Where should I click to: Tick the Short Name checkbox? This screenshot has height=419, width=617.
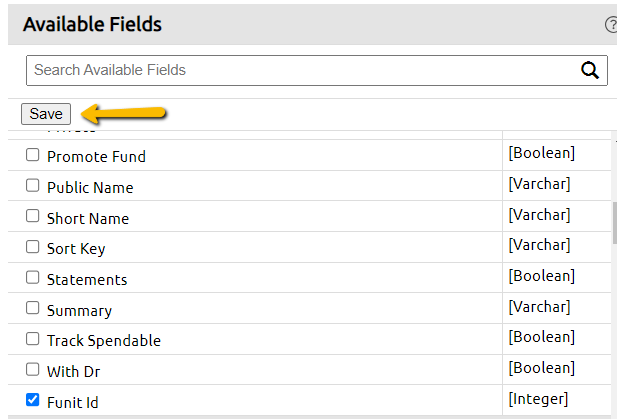point(33,216)
